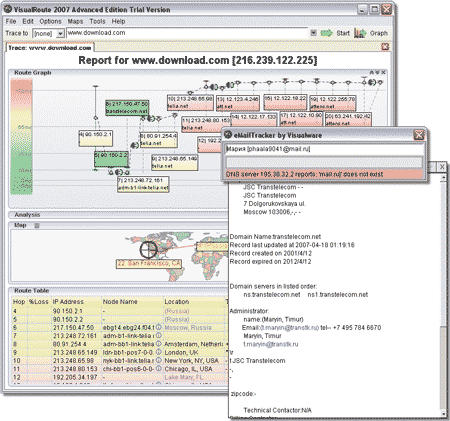The image size is (450, 421).
Task: Click the DNS server error message bar
Action: coord(324,174)
